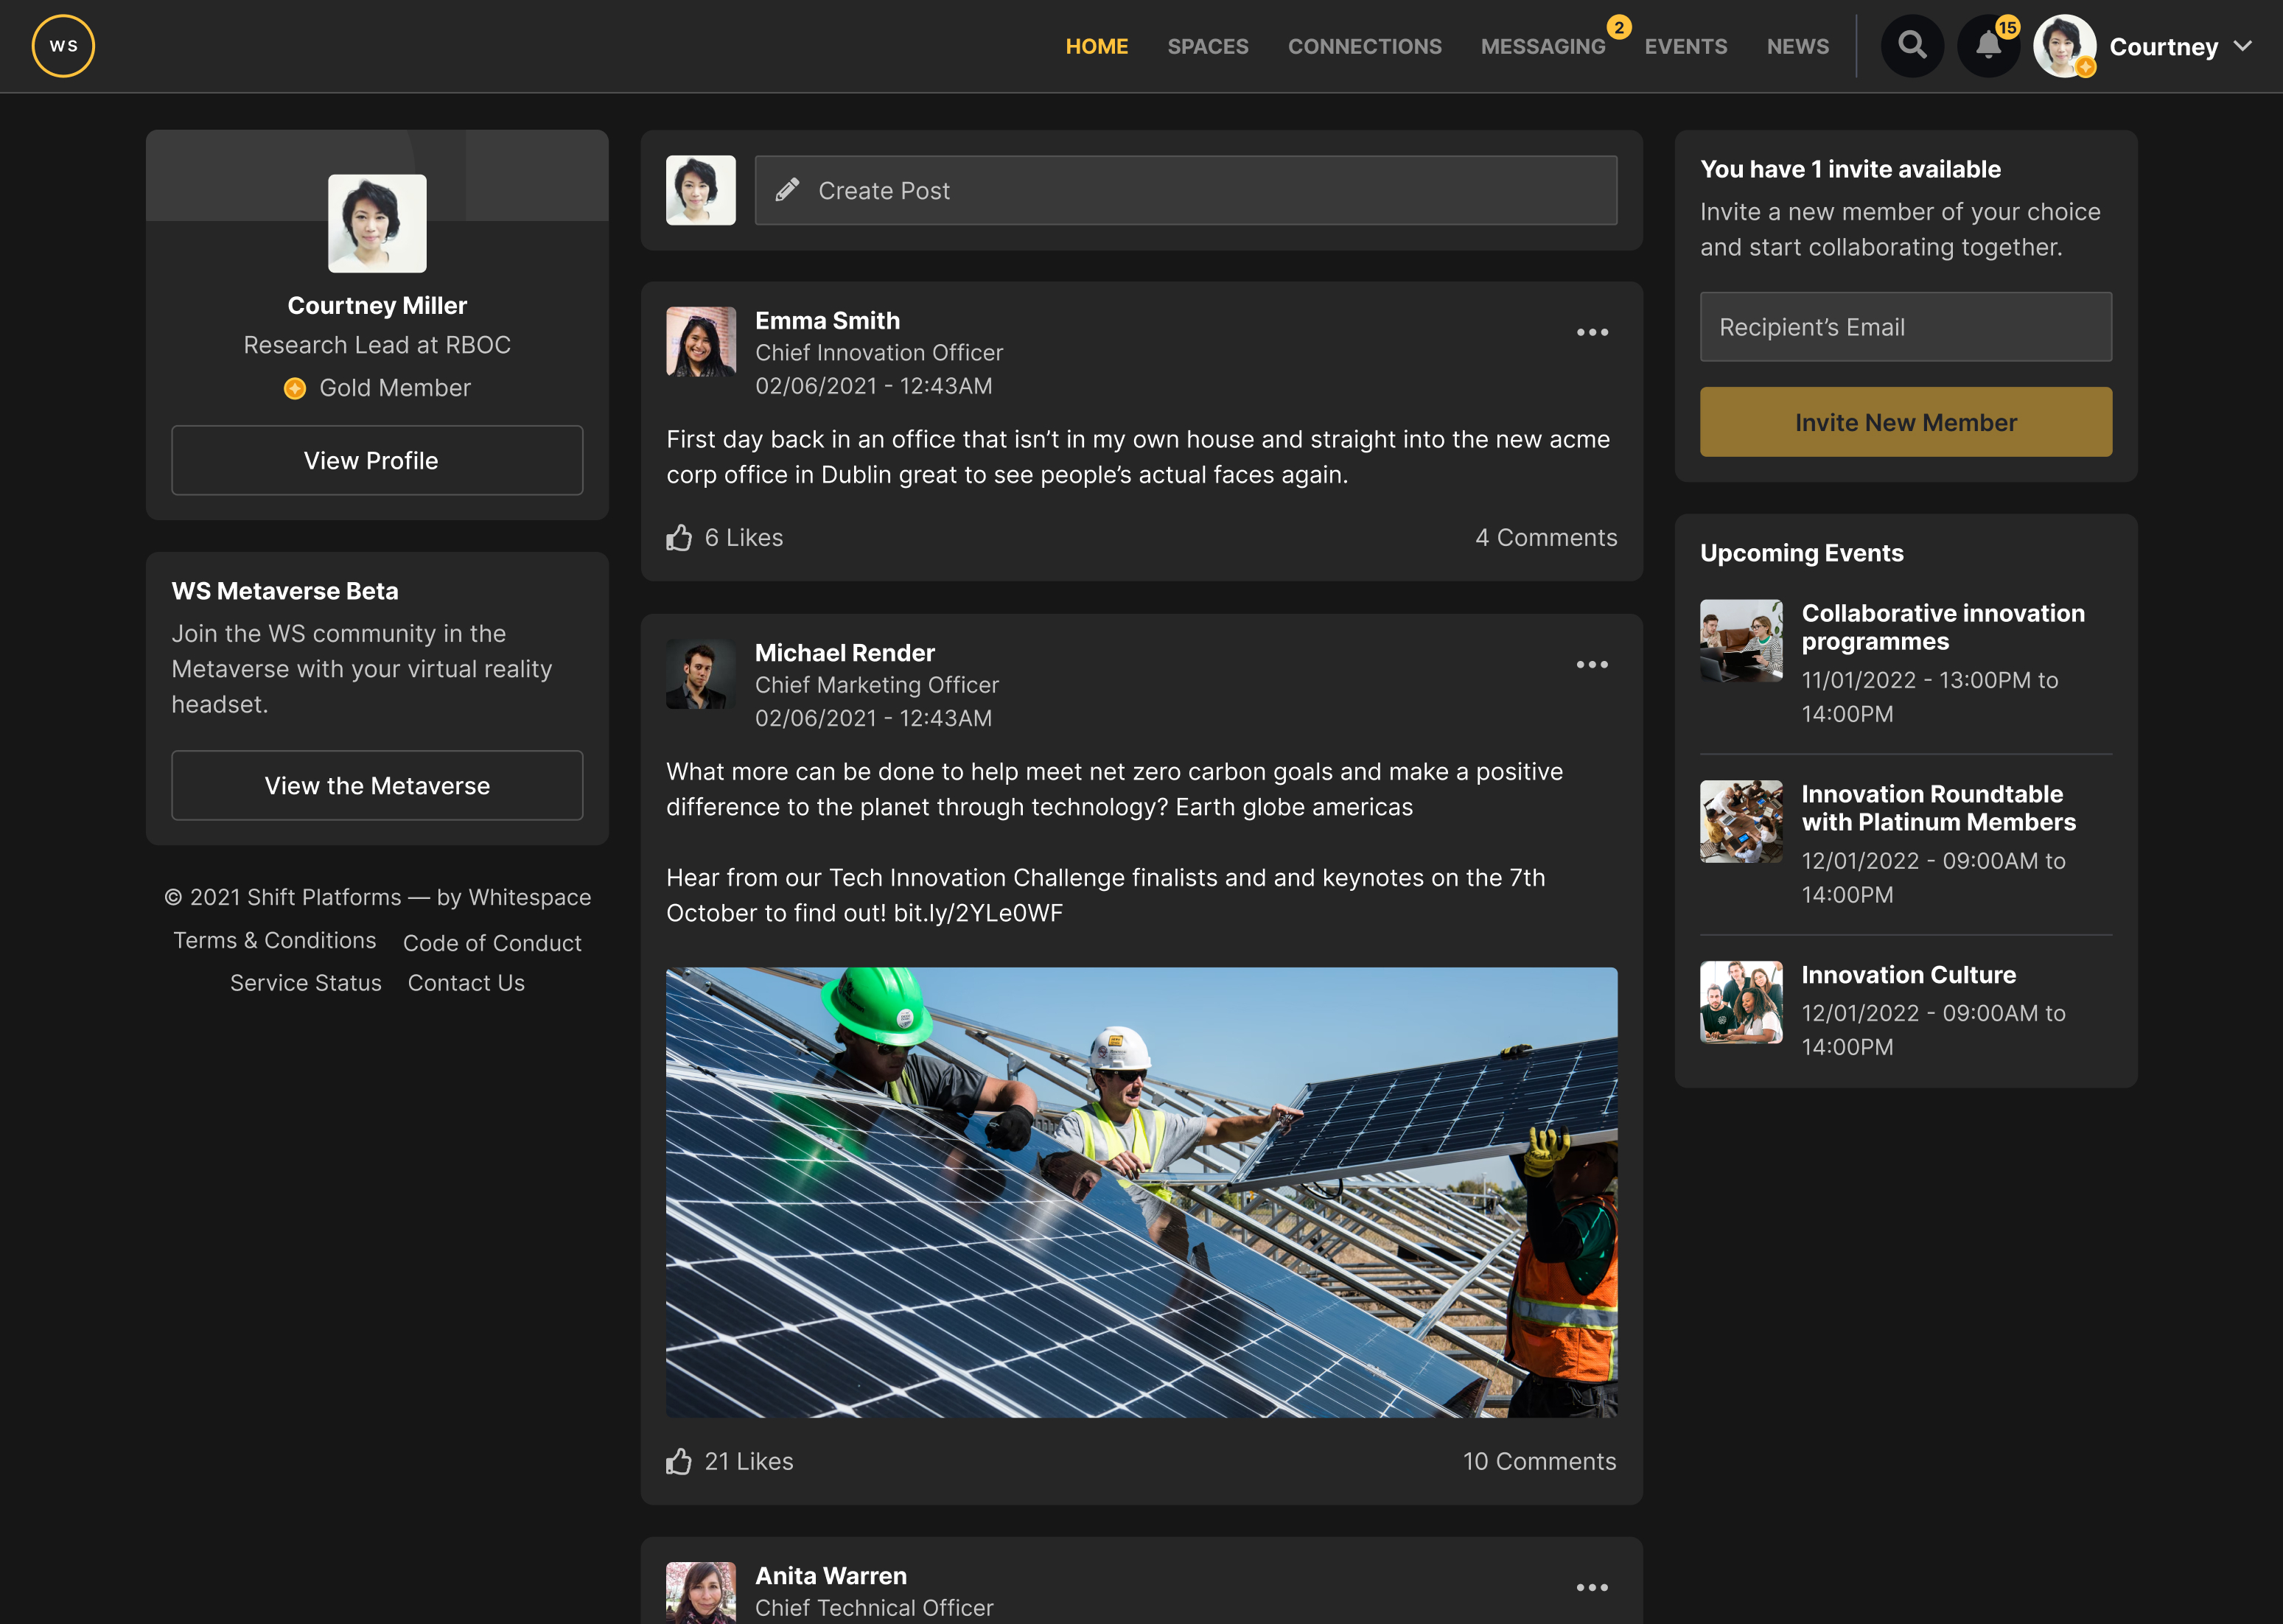
Task: Open Emma Smith's post options menu
Action: [1592, 332]
